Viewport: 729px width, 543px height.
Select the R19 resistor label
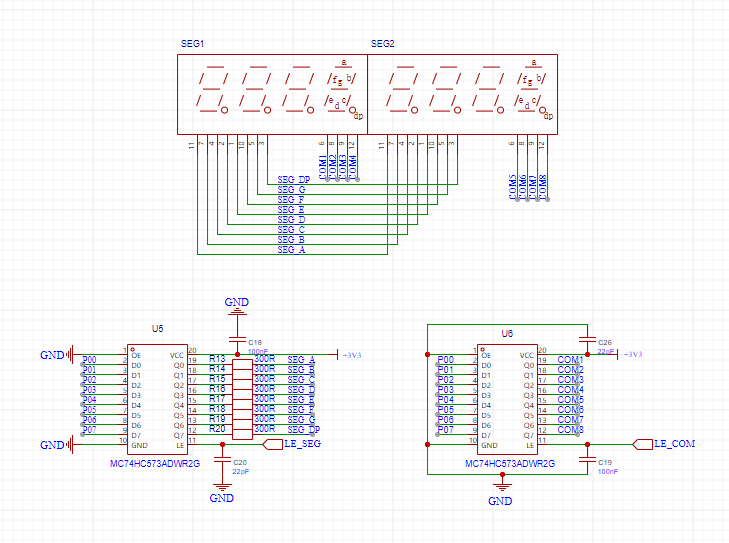tap(217, 419)
